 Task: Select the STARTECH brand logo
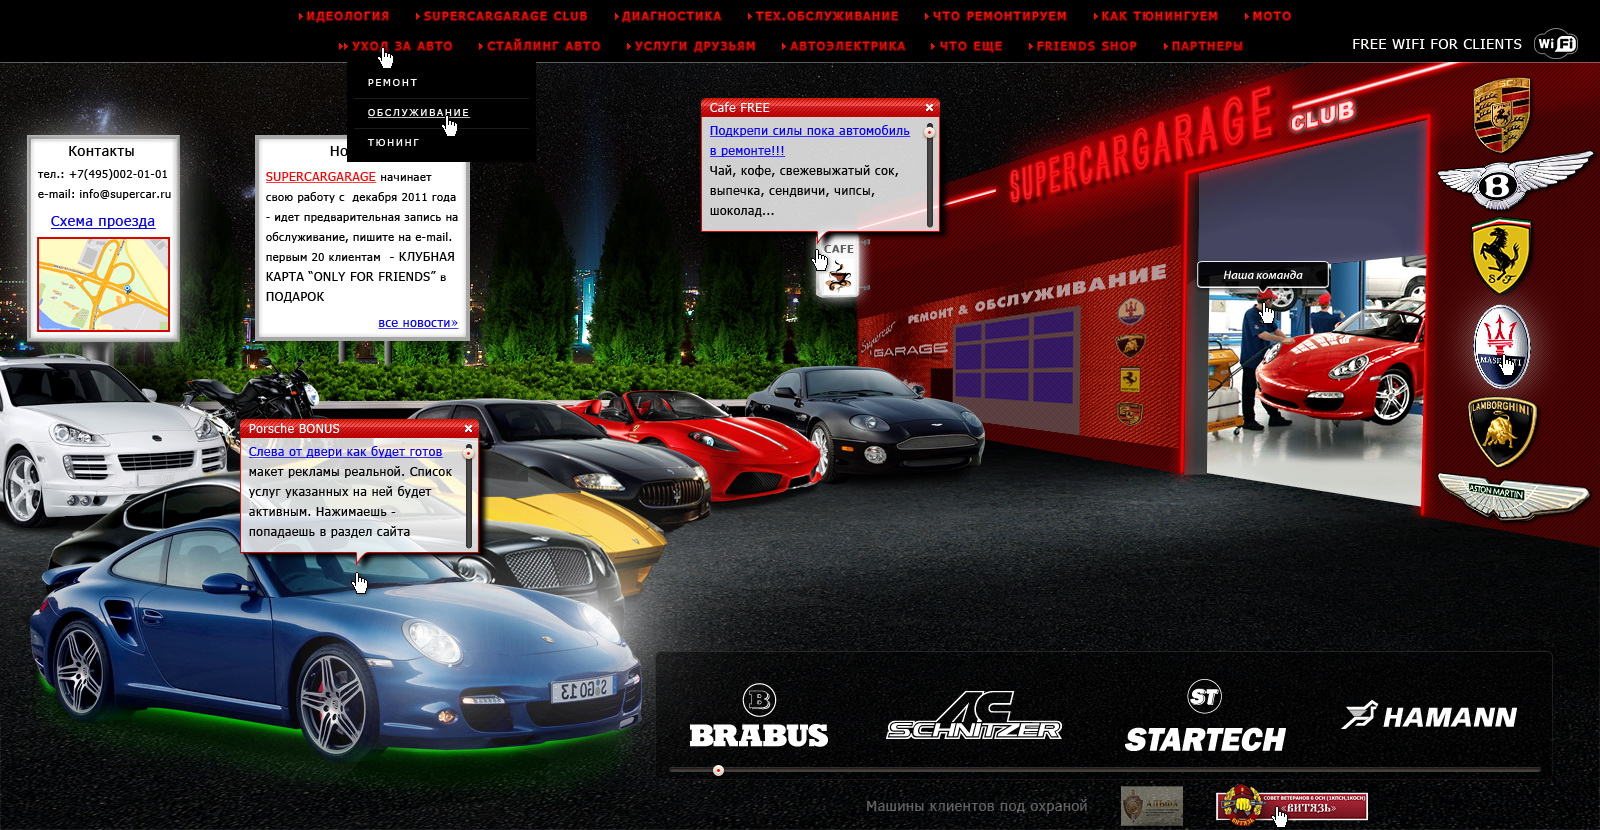[x=1205, y=717]
